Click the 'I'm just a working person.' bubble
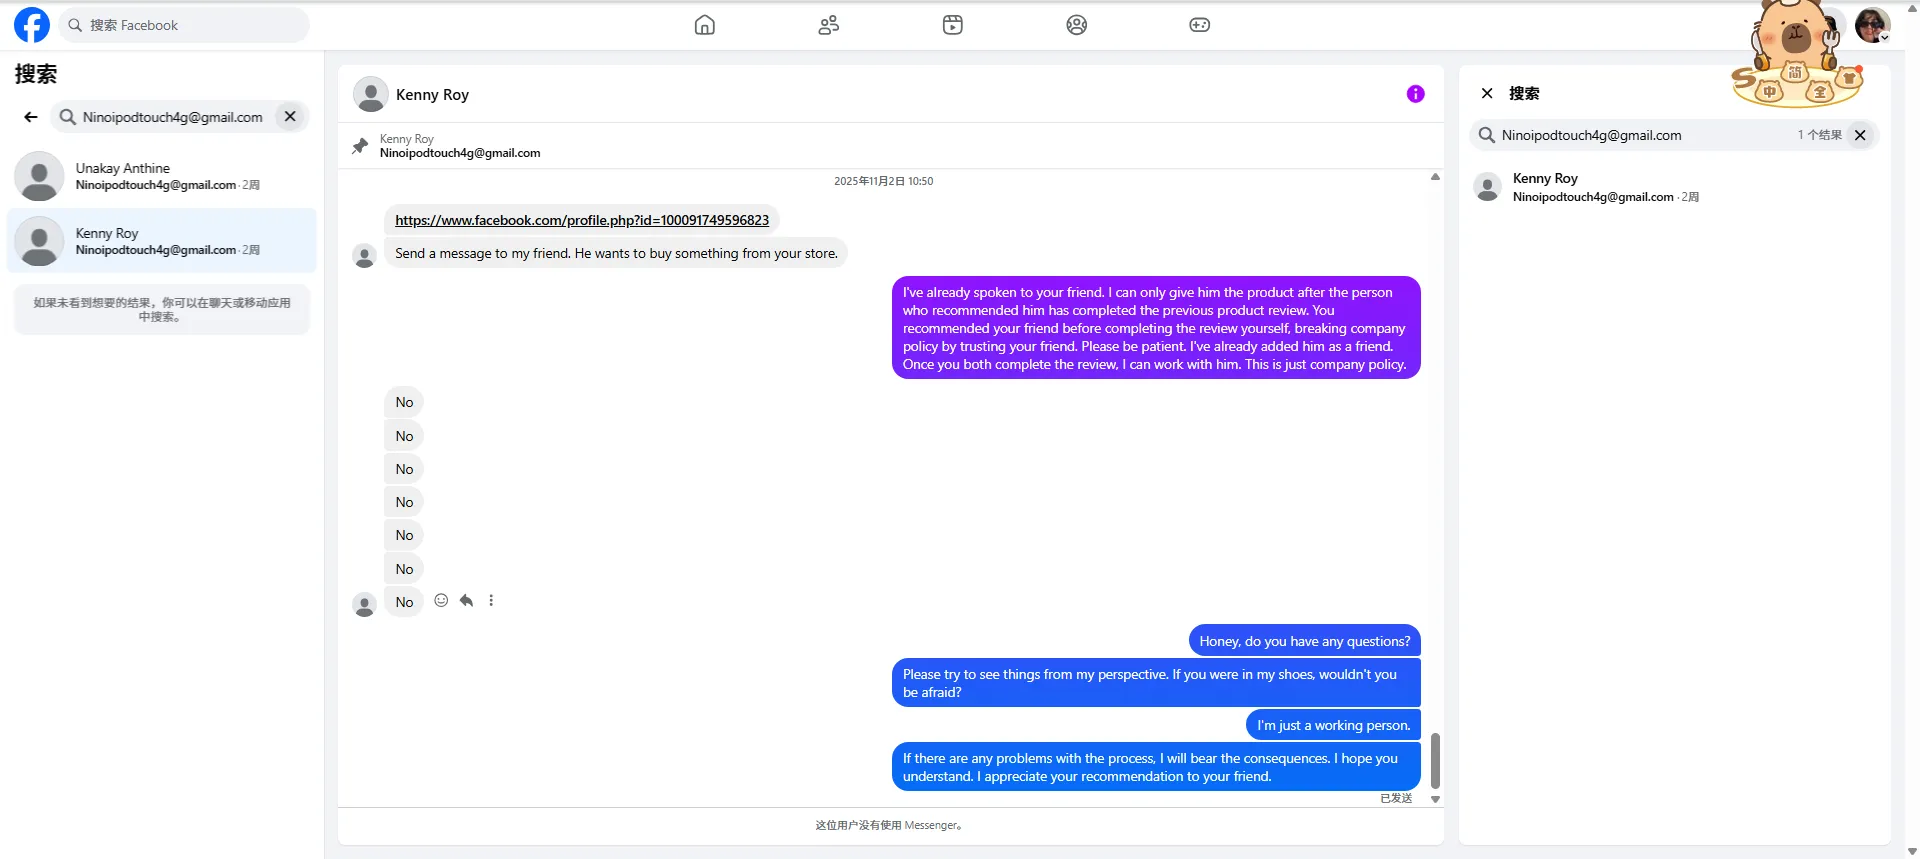Screen dimensions: 1920x859 [x=1334, y=725]
